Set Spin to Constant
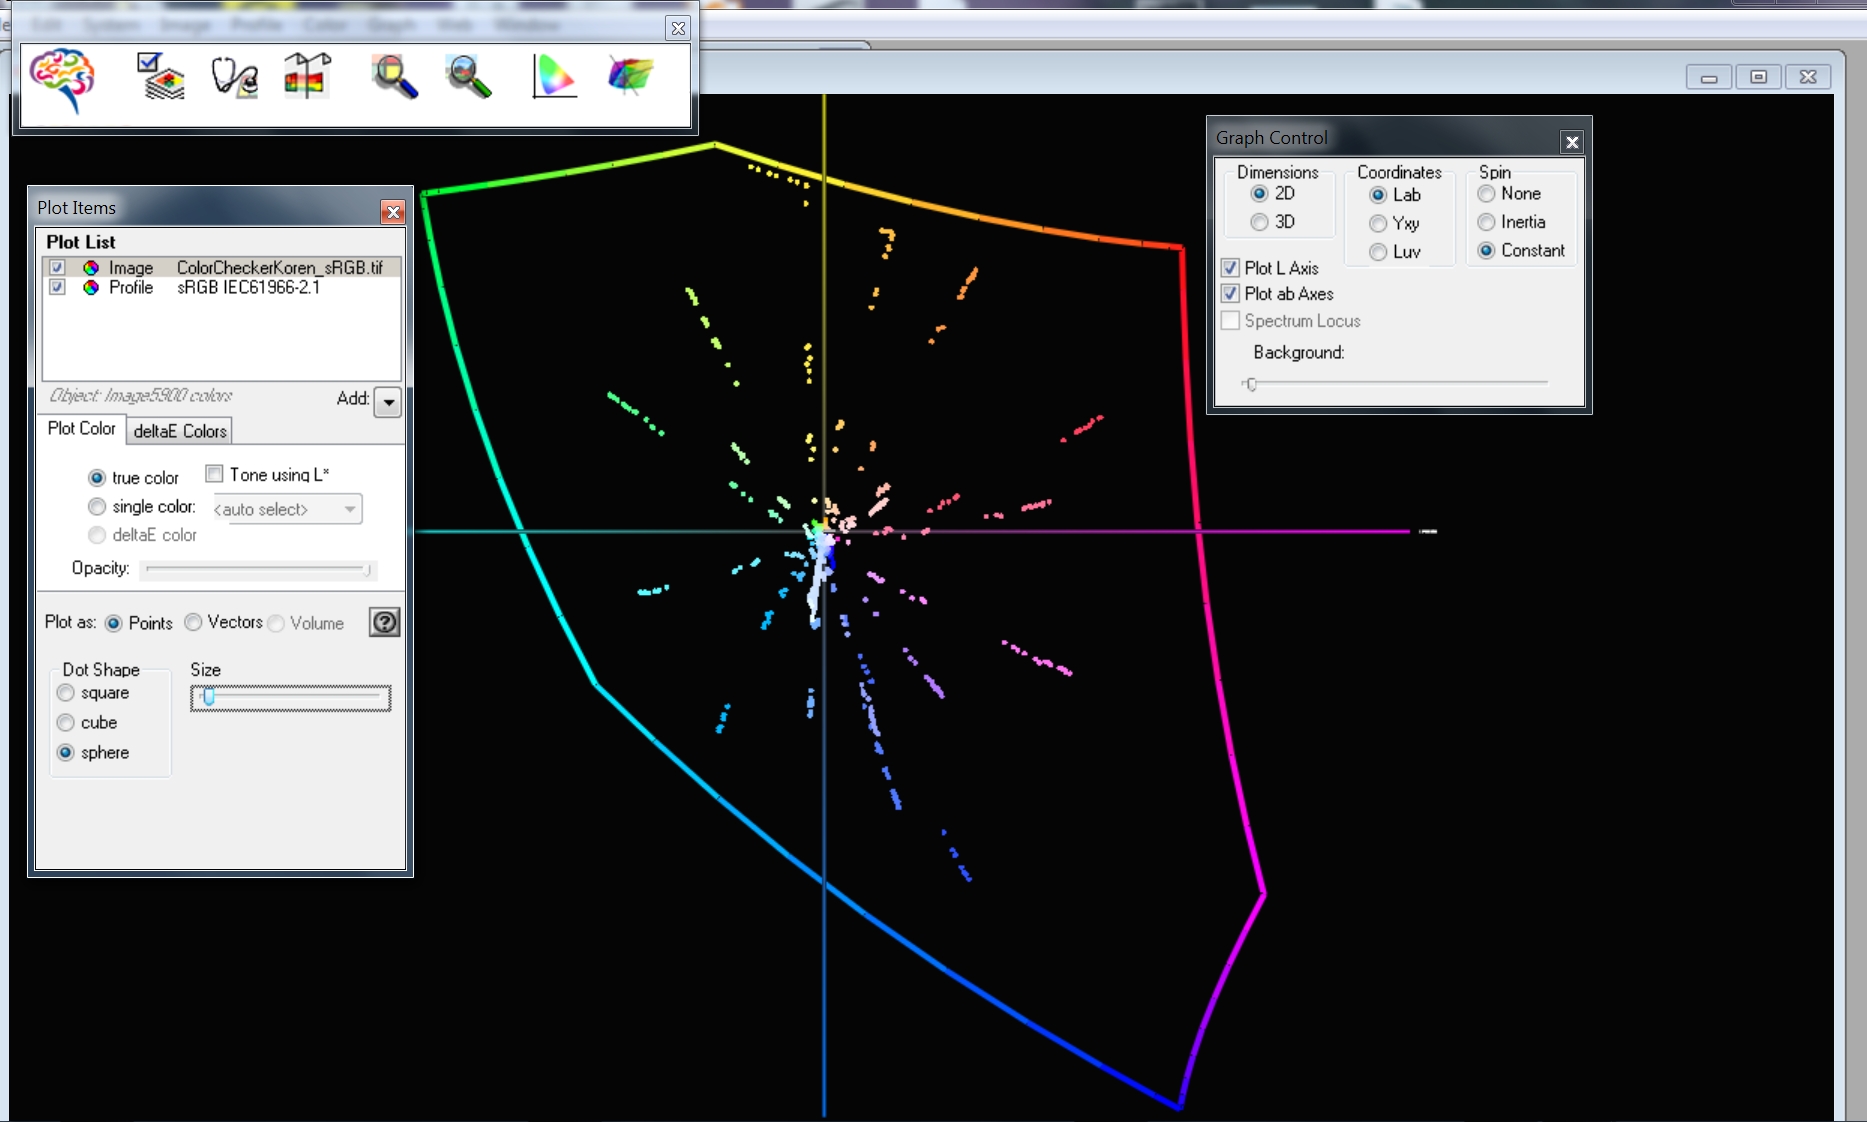This screenshot has height=1122, width=1867. click(1487, 250)
